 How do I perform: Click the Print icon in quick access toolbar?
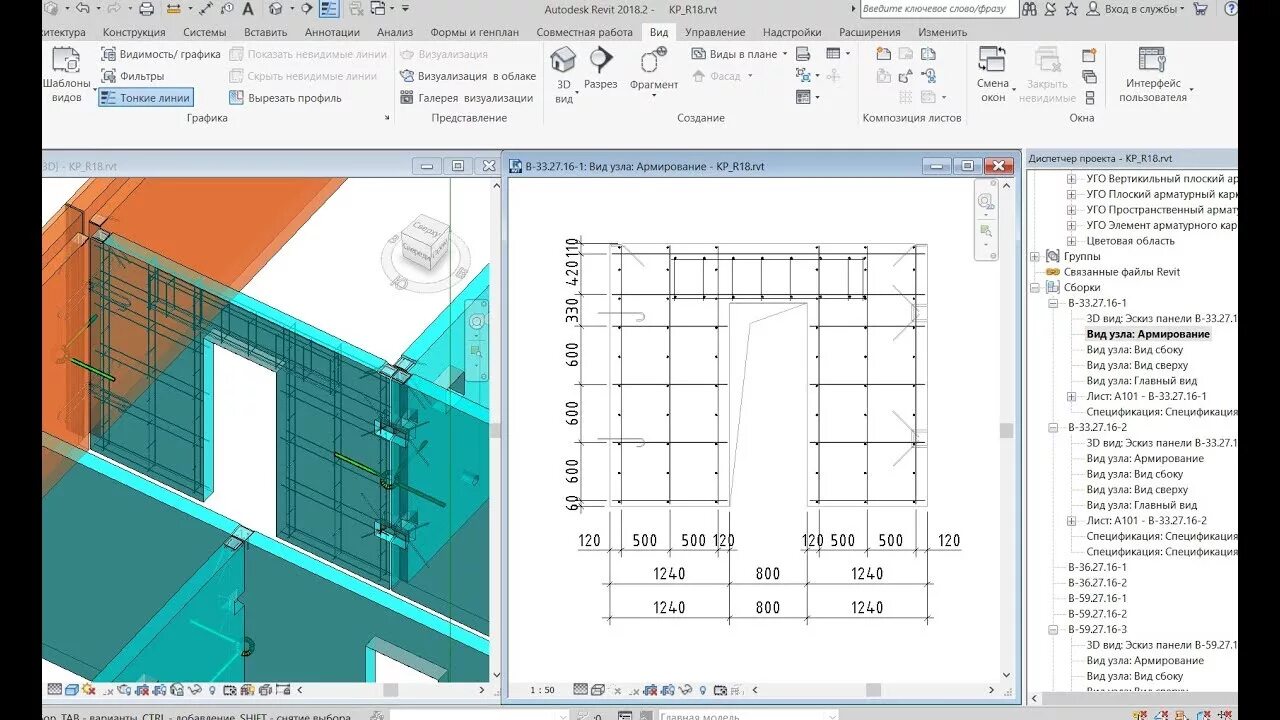147,9
